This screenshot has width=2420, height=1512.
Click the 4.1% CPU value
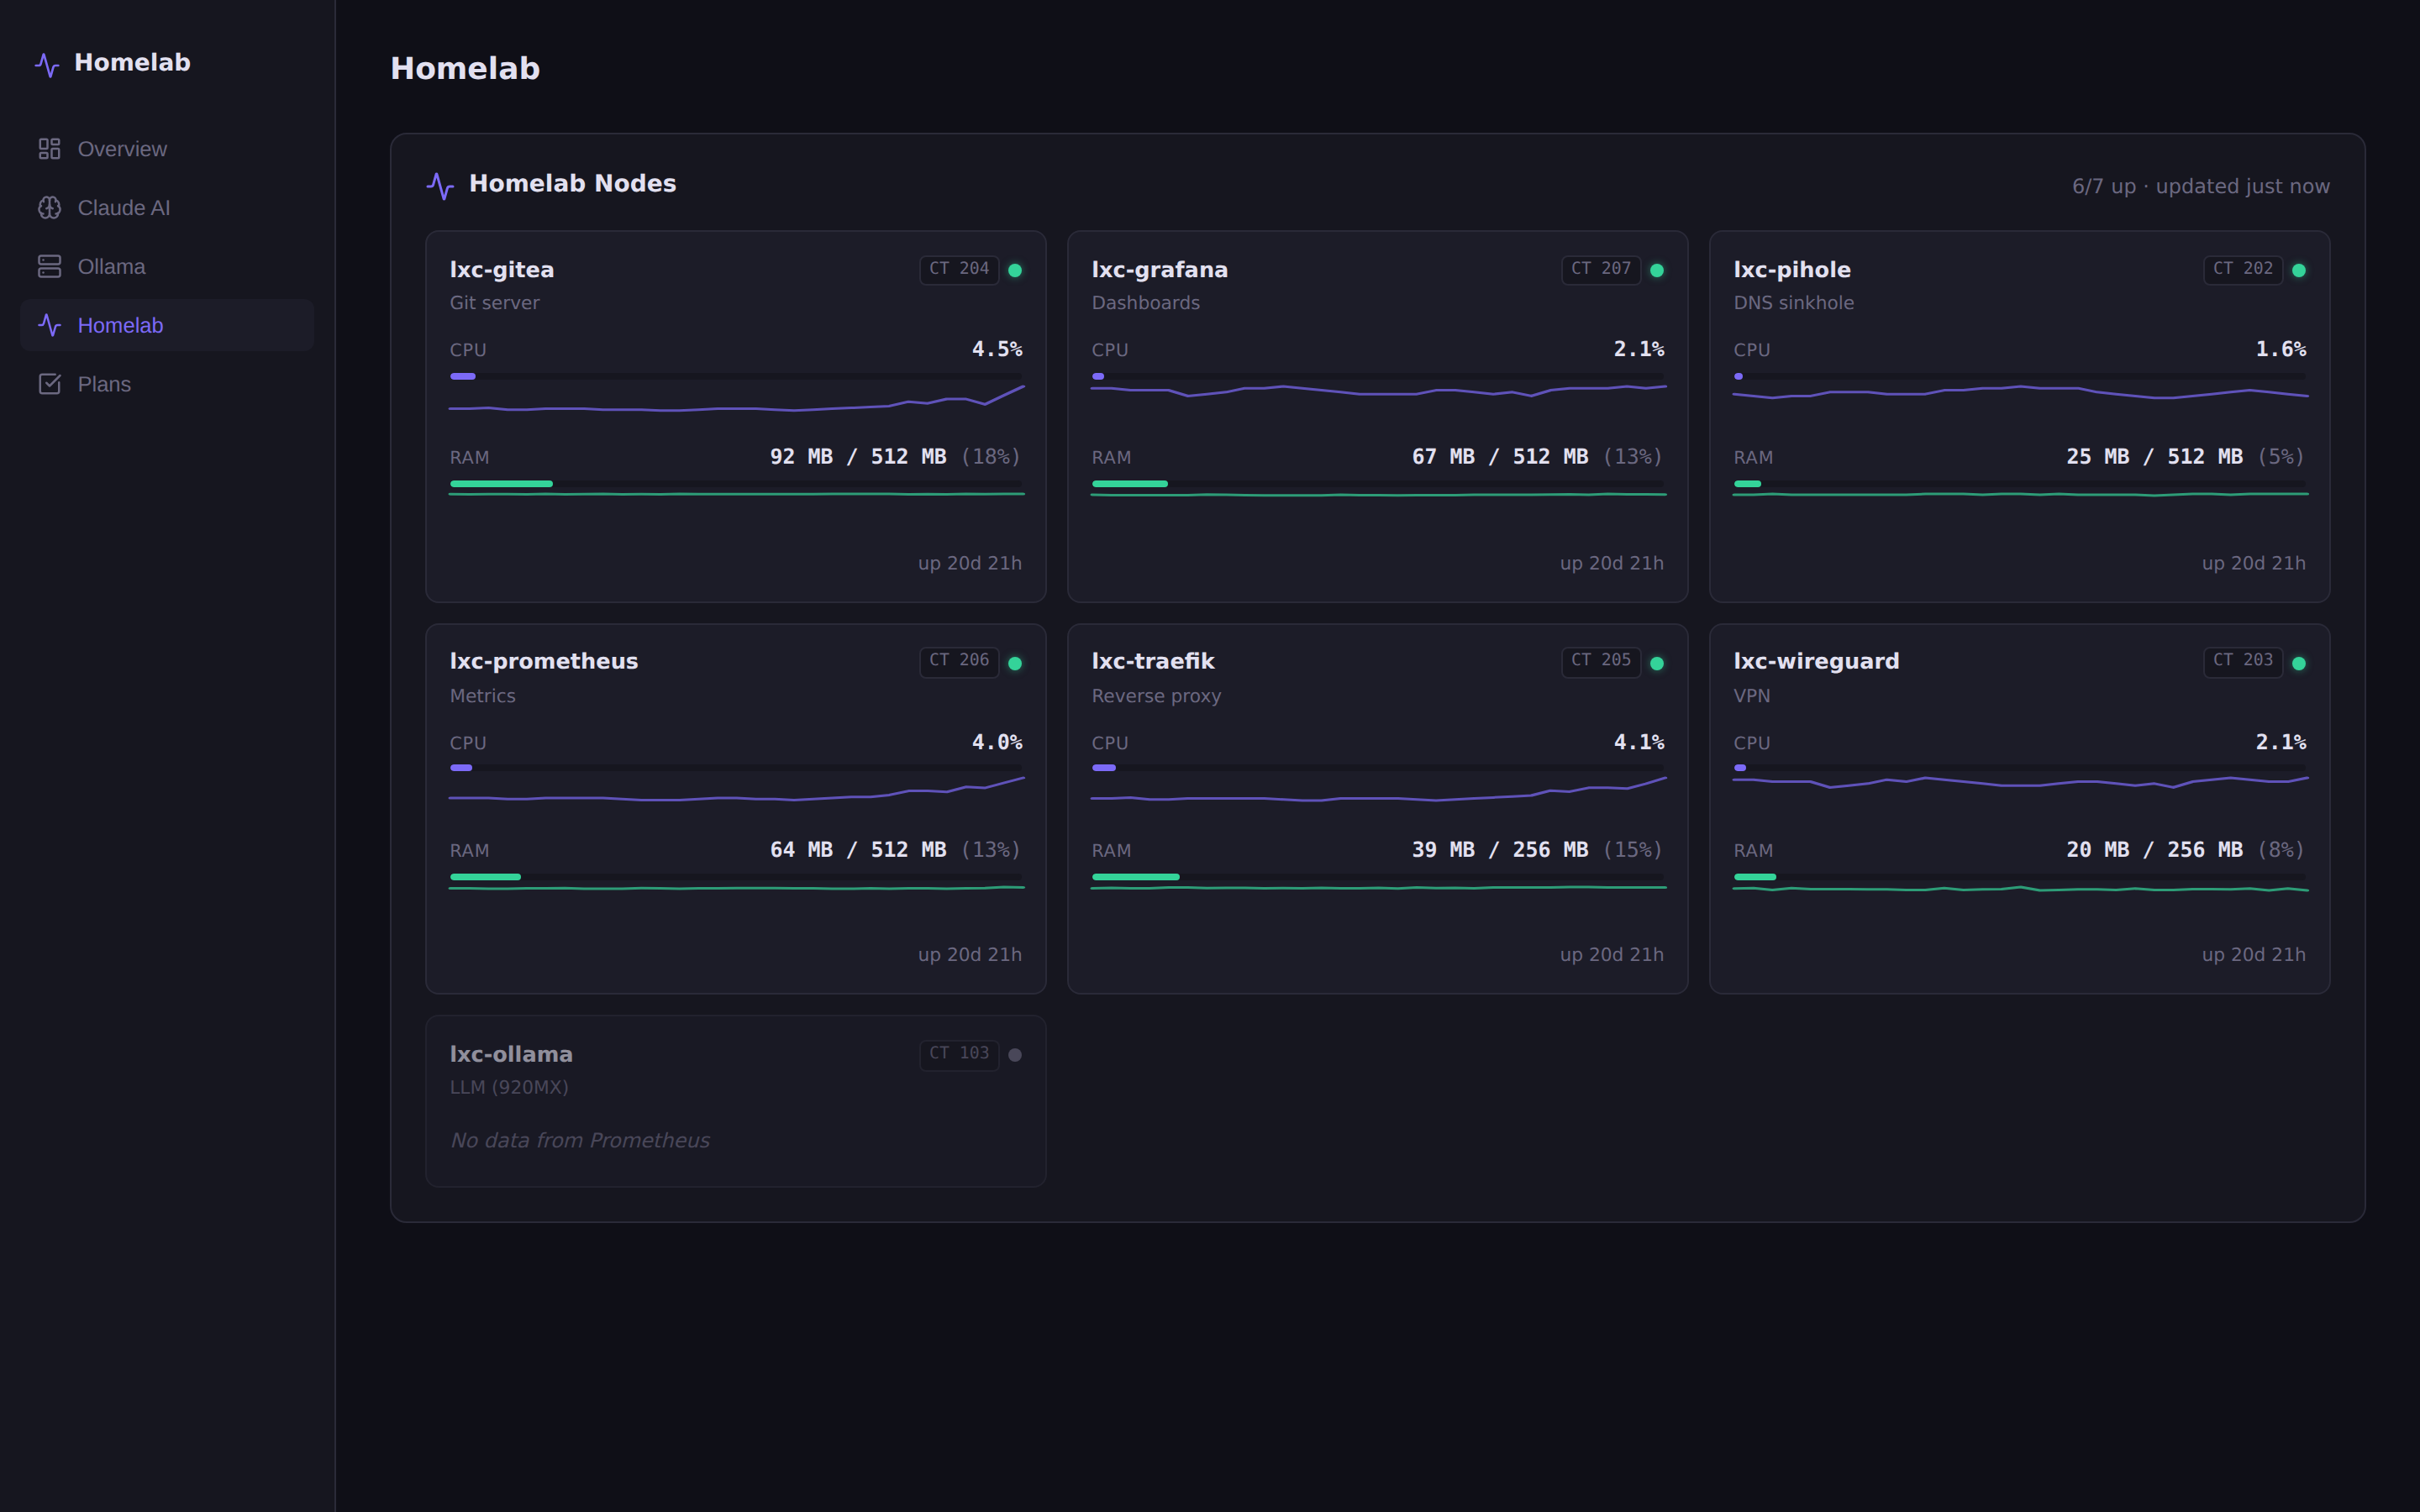click(1639, 742)
